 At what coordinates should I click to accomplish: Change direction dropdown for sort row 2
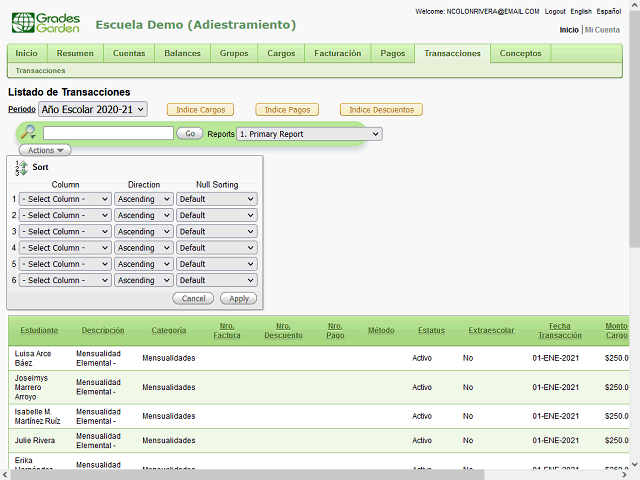[x=144, y=215]
